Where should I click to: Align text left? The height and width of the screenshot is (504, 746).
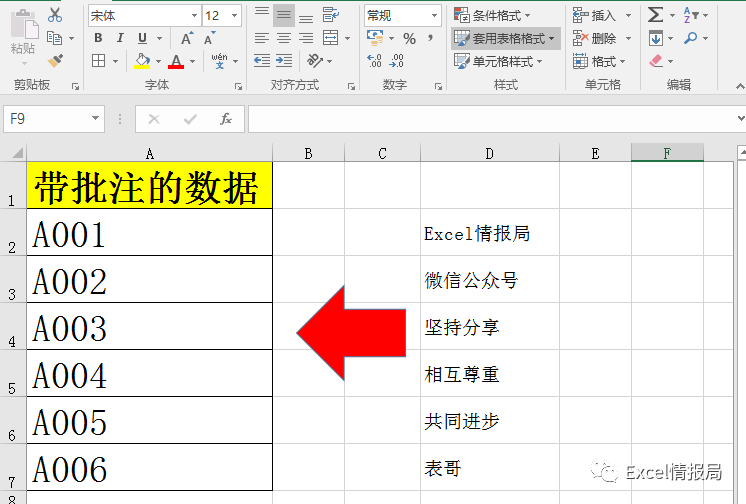pos(262,38)
